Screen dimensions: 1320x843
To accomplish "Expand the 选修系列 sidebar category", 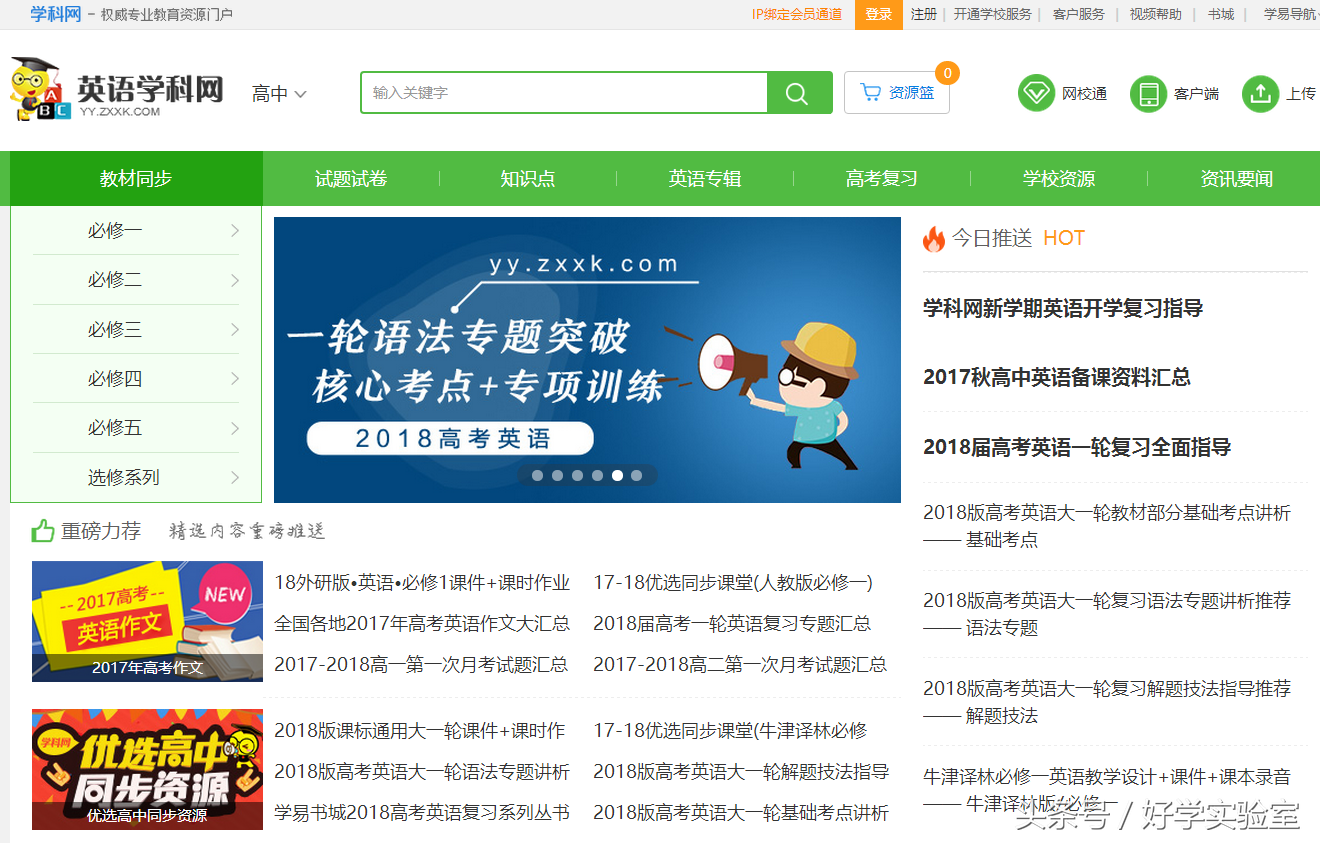I will tap(136, 478).
